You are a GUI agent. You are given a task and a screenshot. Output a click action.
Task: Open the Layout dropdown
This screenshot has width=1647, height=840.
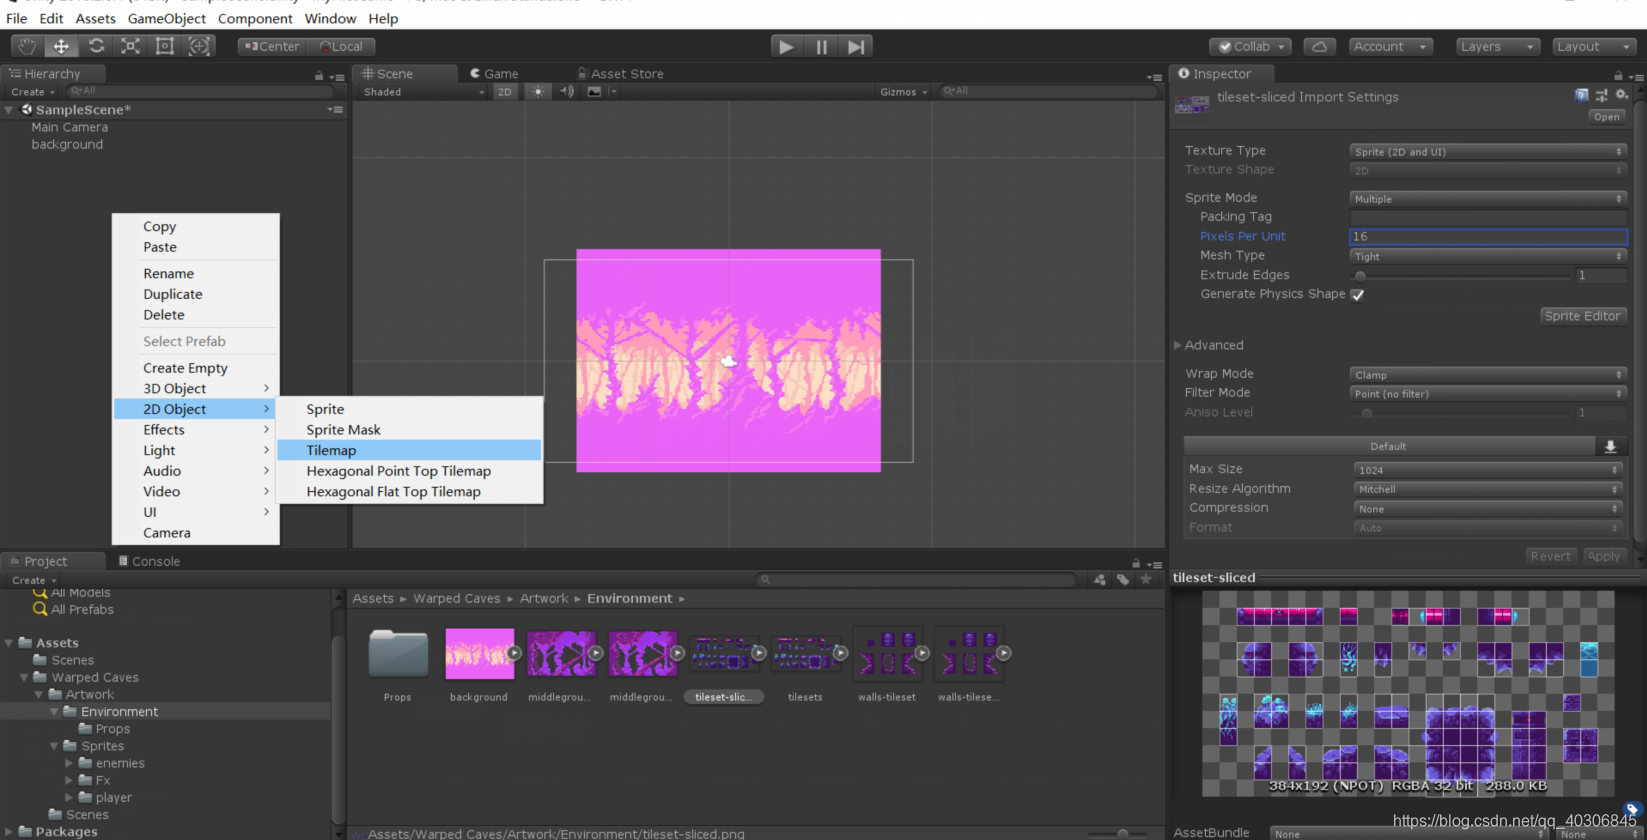point(1594,47)
